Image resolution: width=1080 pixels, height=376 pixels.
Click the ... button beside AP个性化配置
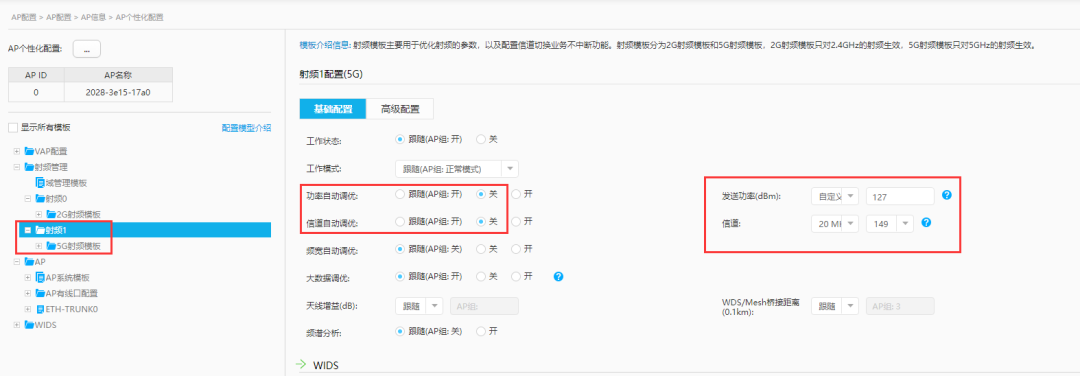87,49
